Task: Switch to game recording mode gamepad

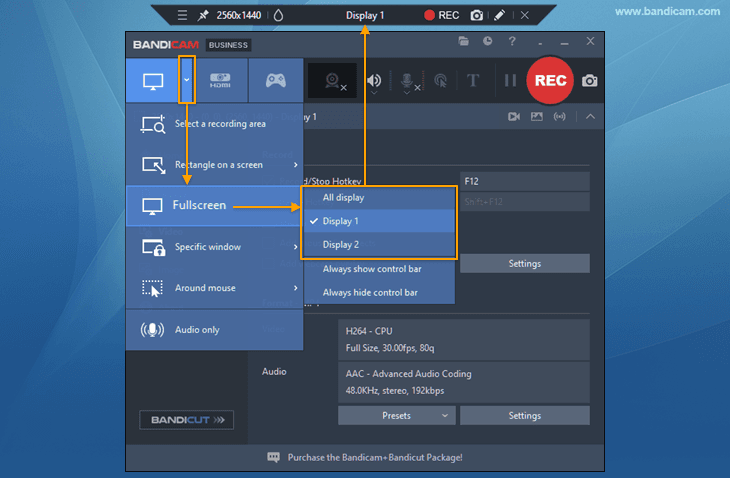Action: click(276, 81)
